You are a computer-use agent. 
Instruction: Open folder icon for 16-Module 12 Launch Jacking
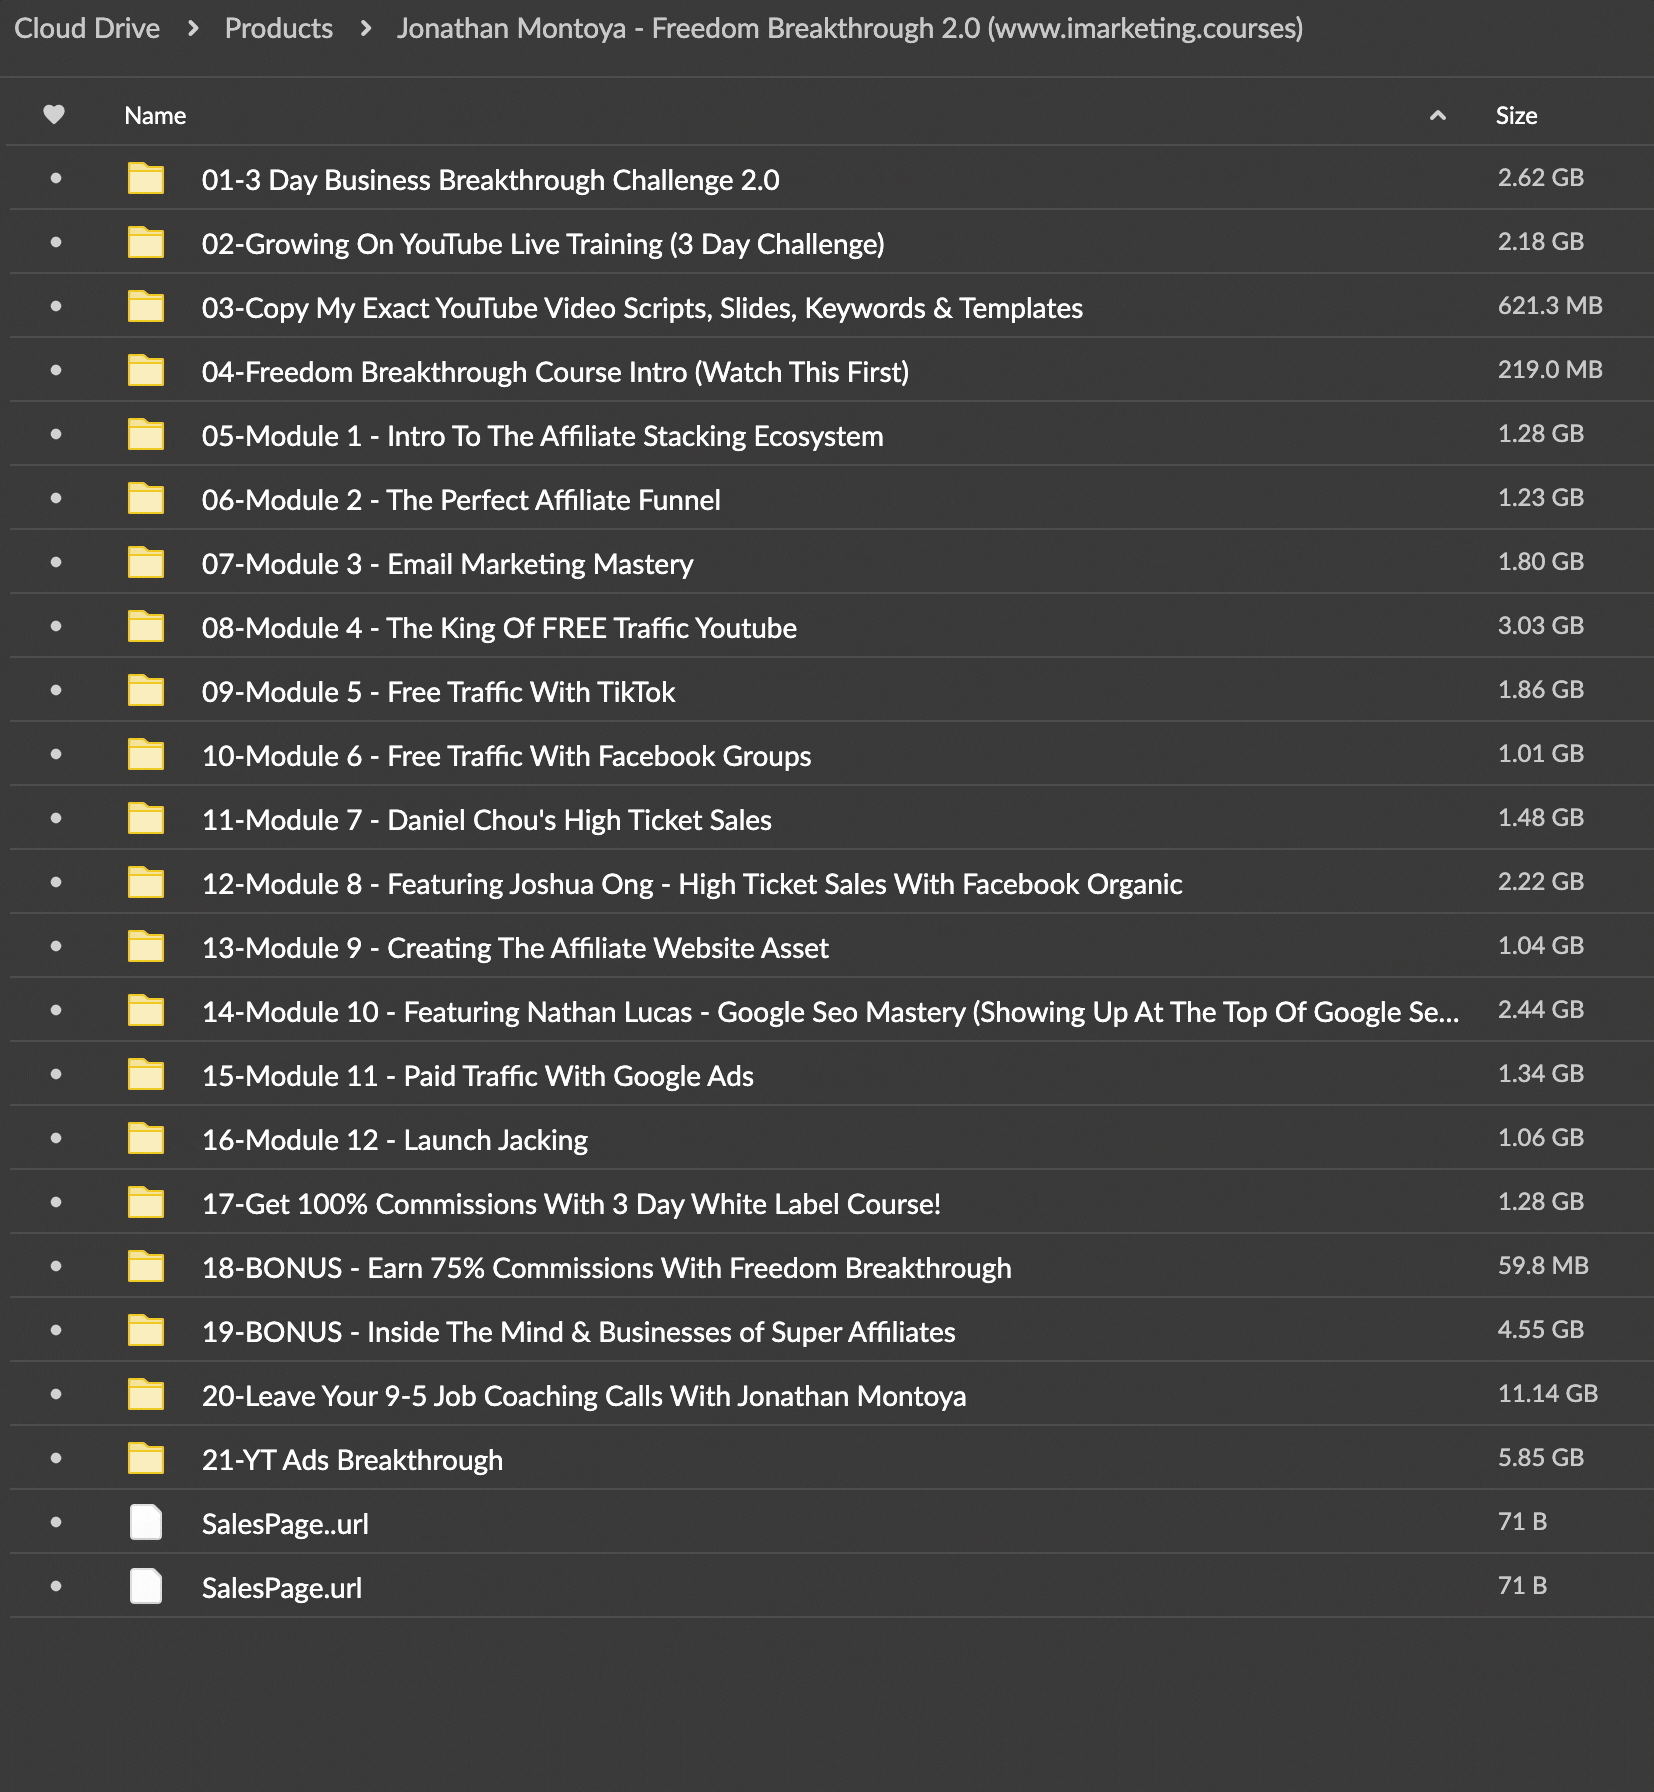[146, 1139]
